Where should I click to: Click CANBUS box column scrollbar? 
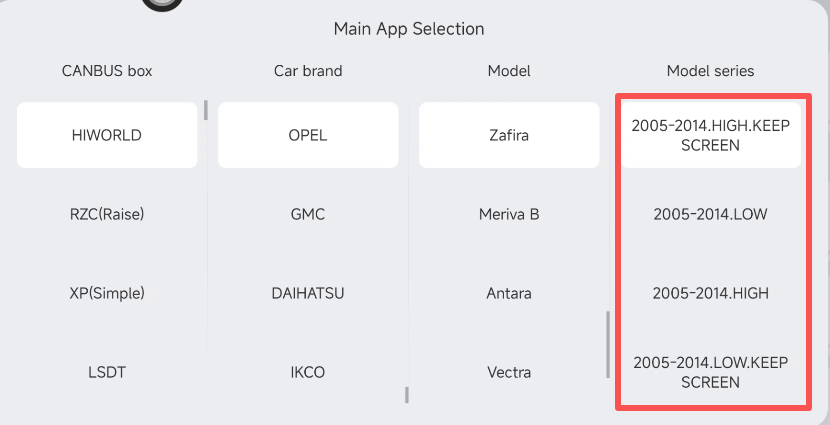point(206,109)
